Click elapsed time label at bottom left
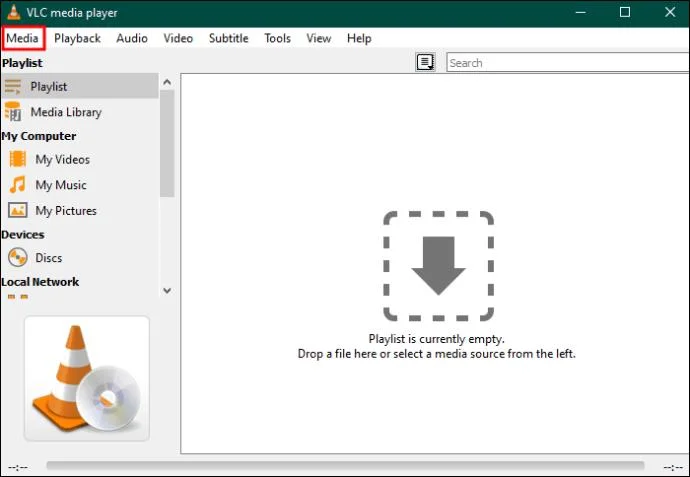The width and height of the screenshot is (690, 477). (x=18, y=466)
